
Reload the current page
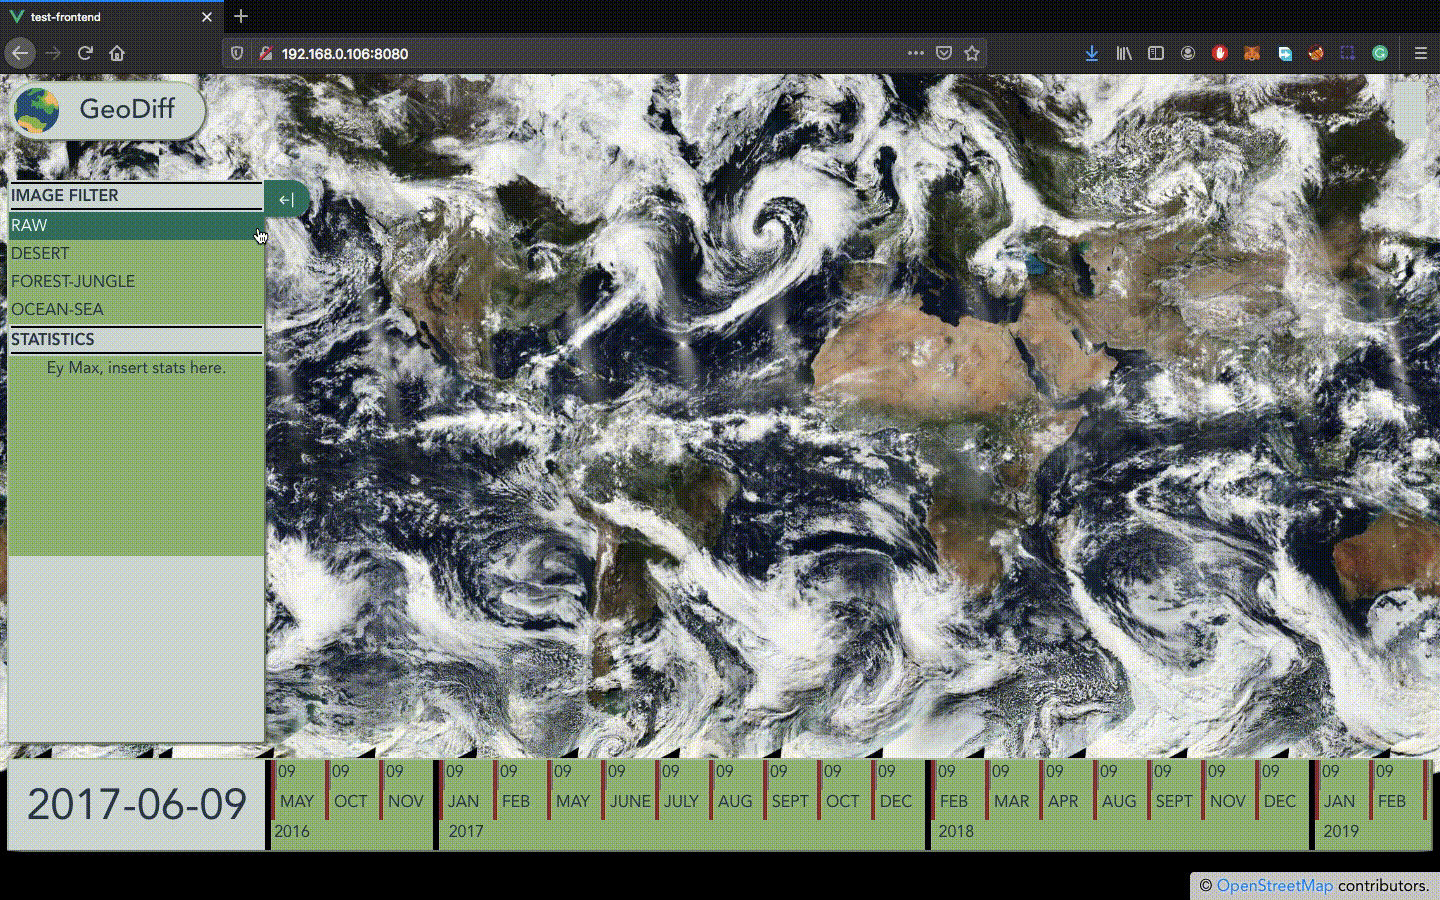point(85,53)
